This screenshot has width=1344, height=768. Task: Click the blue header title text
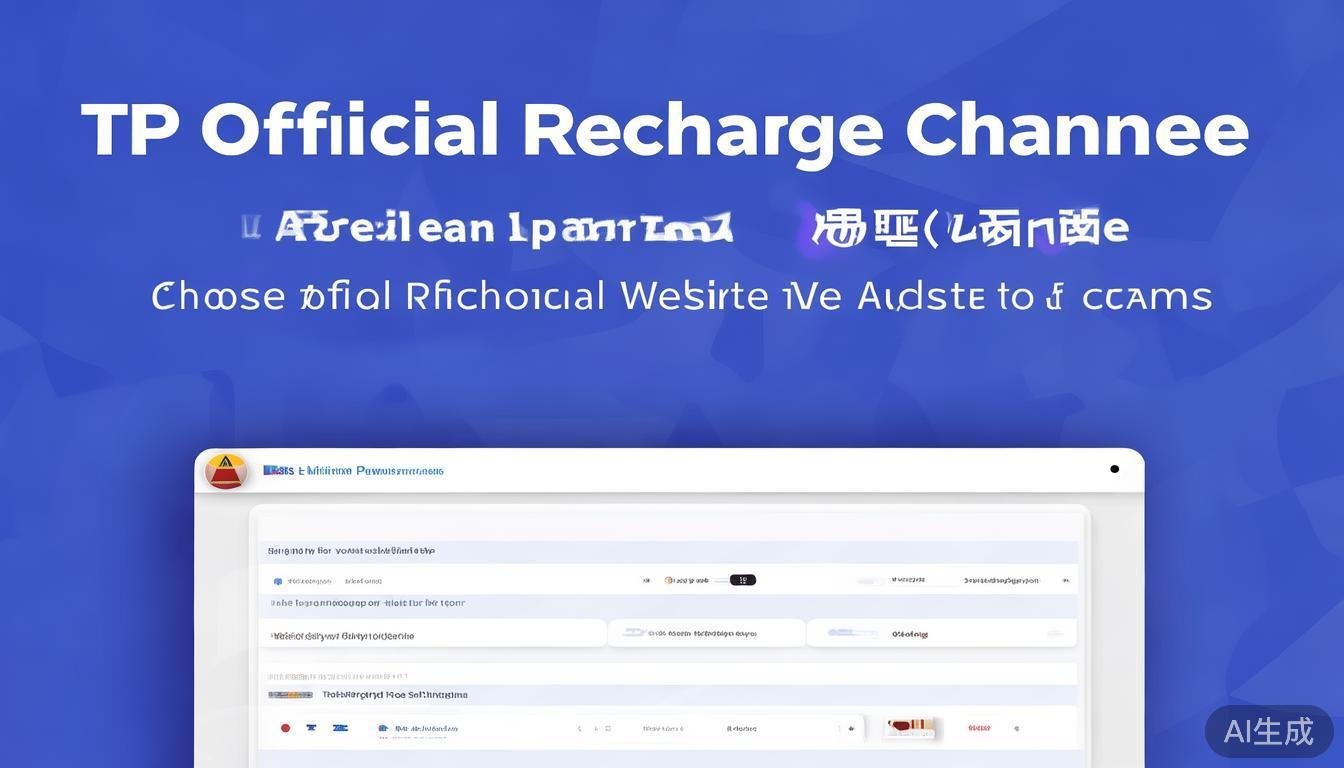353,470
